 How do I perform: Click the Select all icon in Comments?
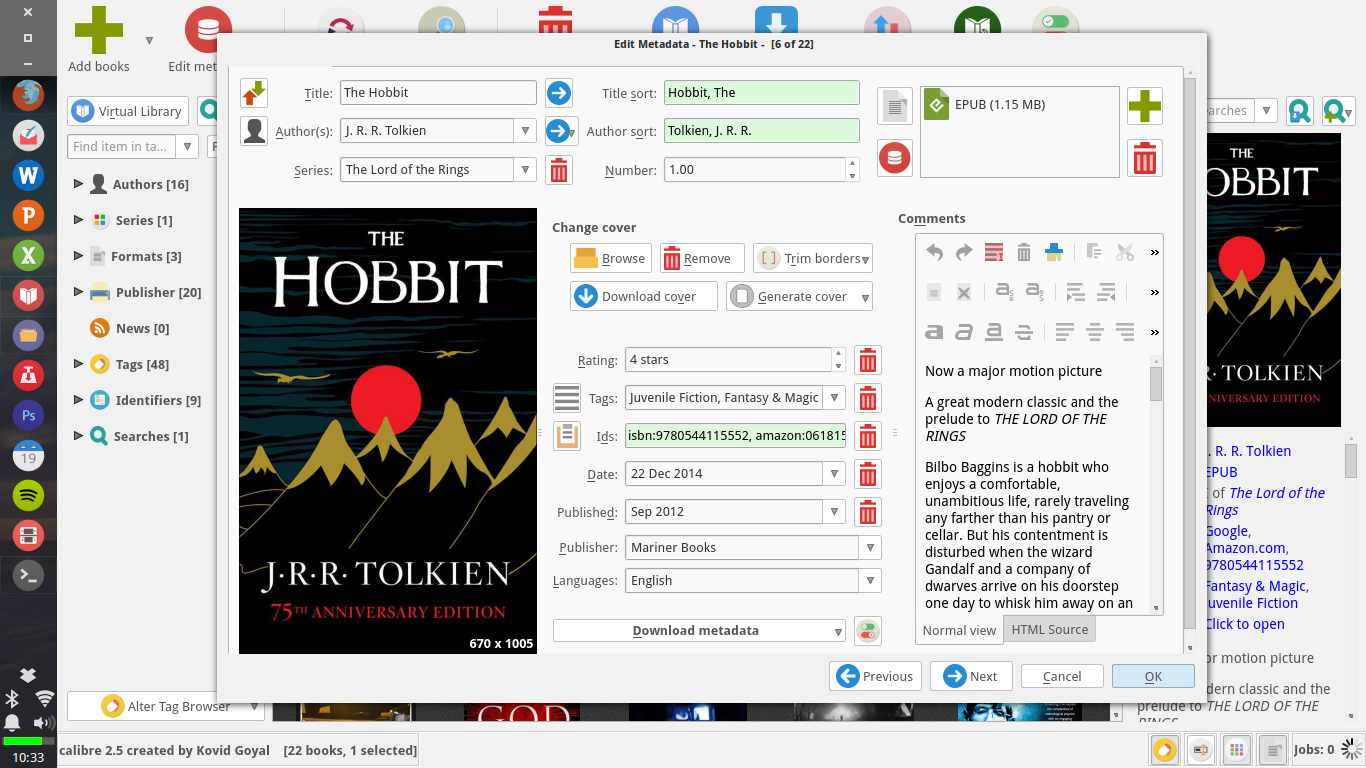pos(994,252)
